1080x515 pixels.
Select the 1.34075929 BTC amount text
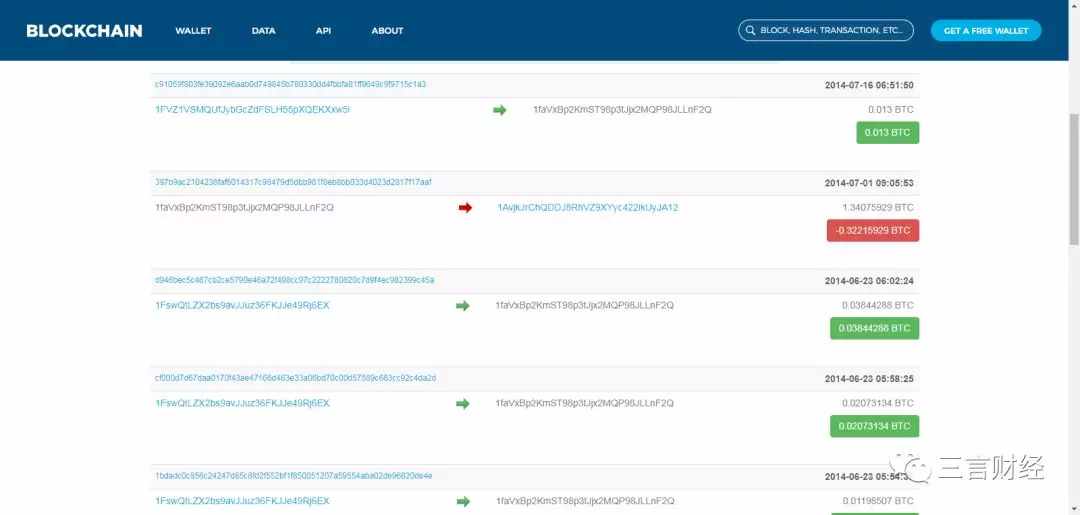[878, 207]
